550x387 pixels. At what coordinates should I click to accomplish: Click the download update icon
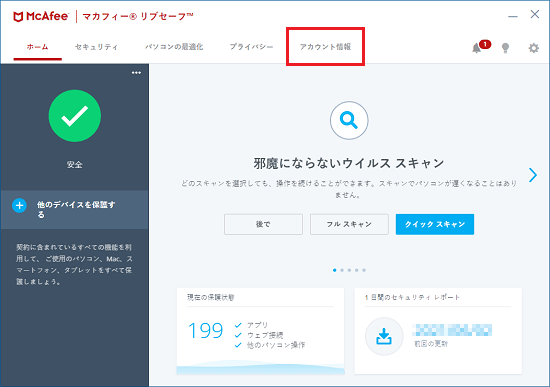[384, 336]
